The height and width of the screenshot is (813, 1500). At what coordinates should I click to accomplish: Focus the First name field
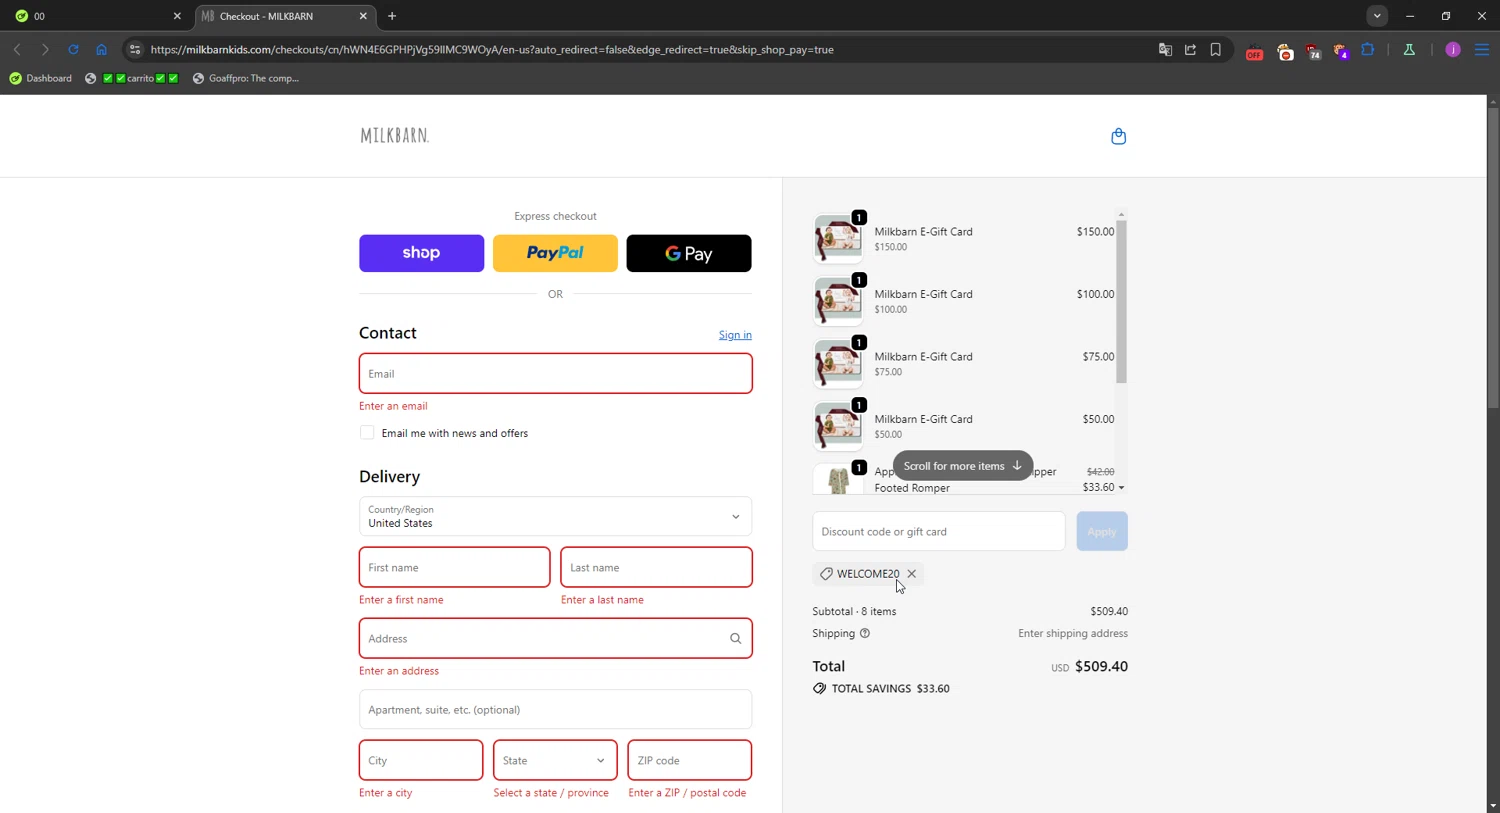pos(454,567)
